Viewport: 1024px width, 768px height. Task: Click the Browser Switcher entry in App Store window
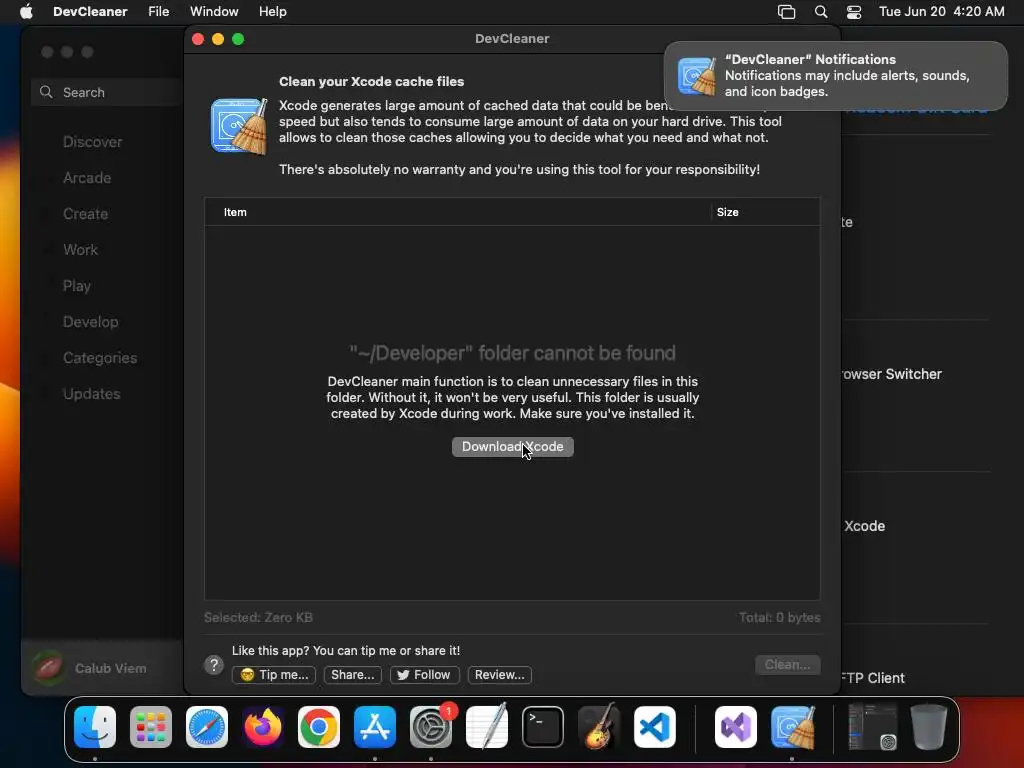tap(891, 374)
